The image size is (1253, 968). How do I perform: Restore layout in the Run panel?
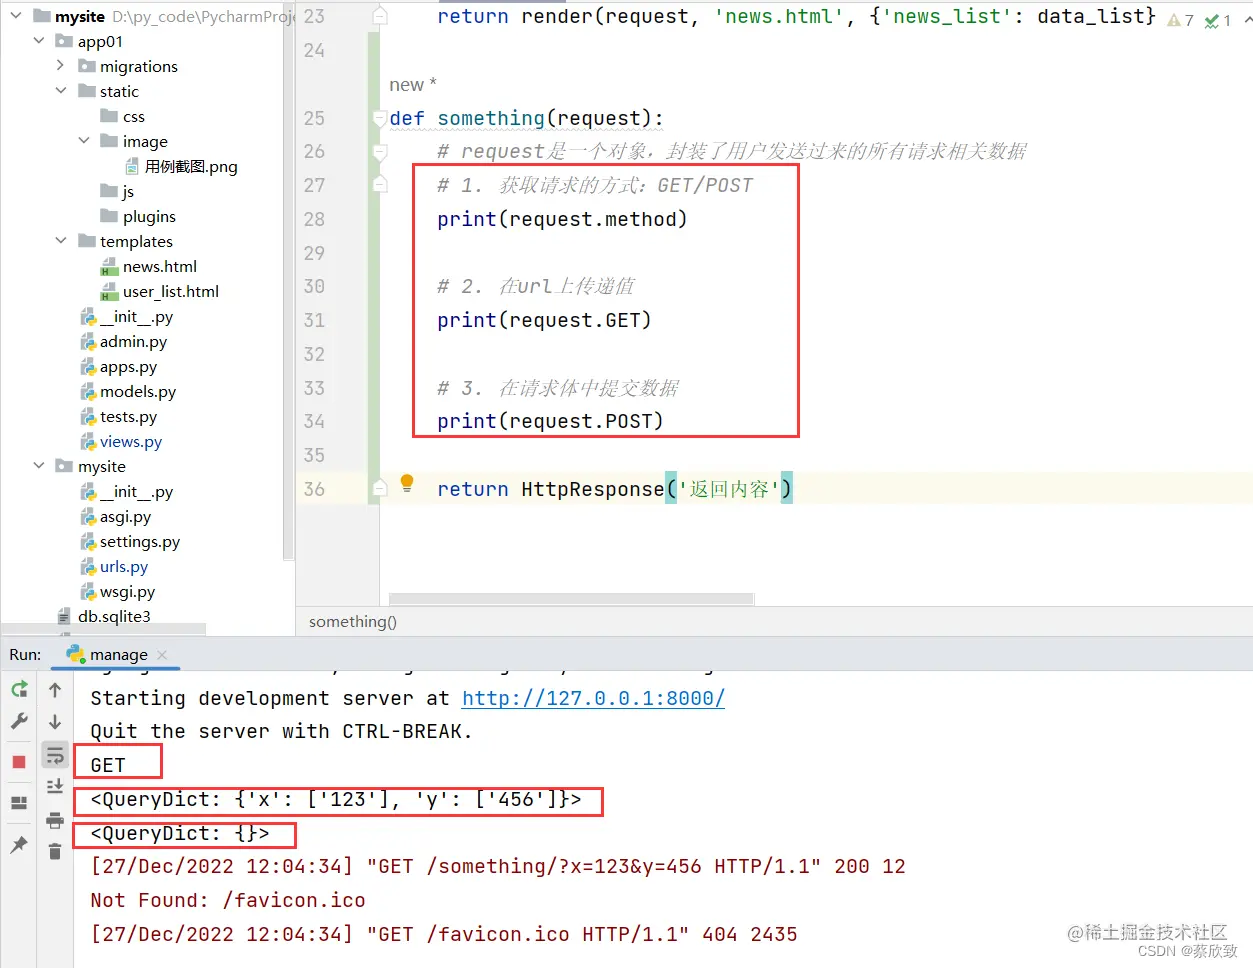(19, 803)
